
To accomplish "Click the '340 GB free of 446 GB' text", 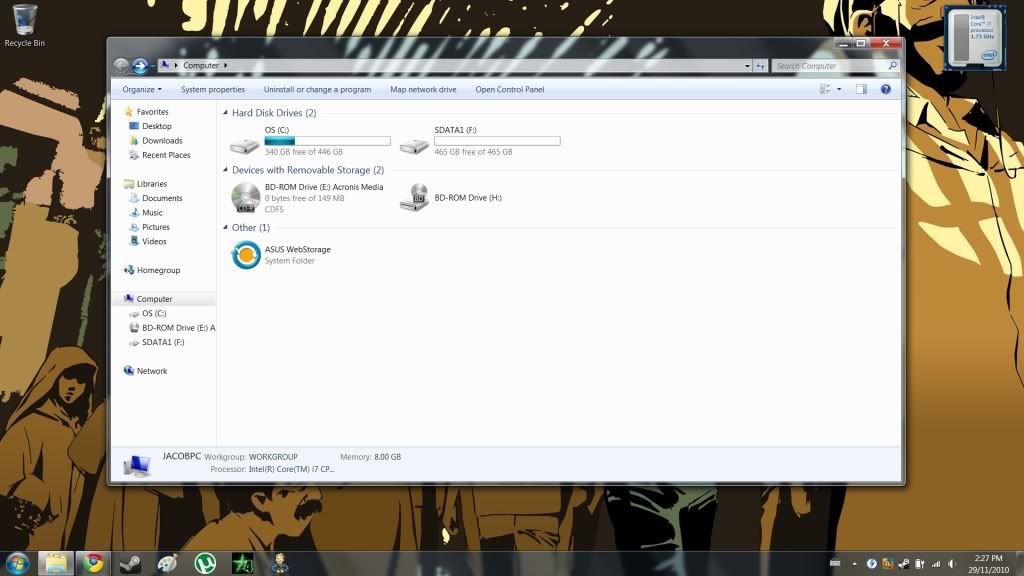I will (x=304, y=152).
